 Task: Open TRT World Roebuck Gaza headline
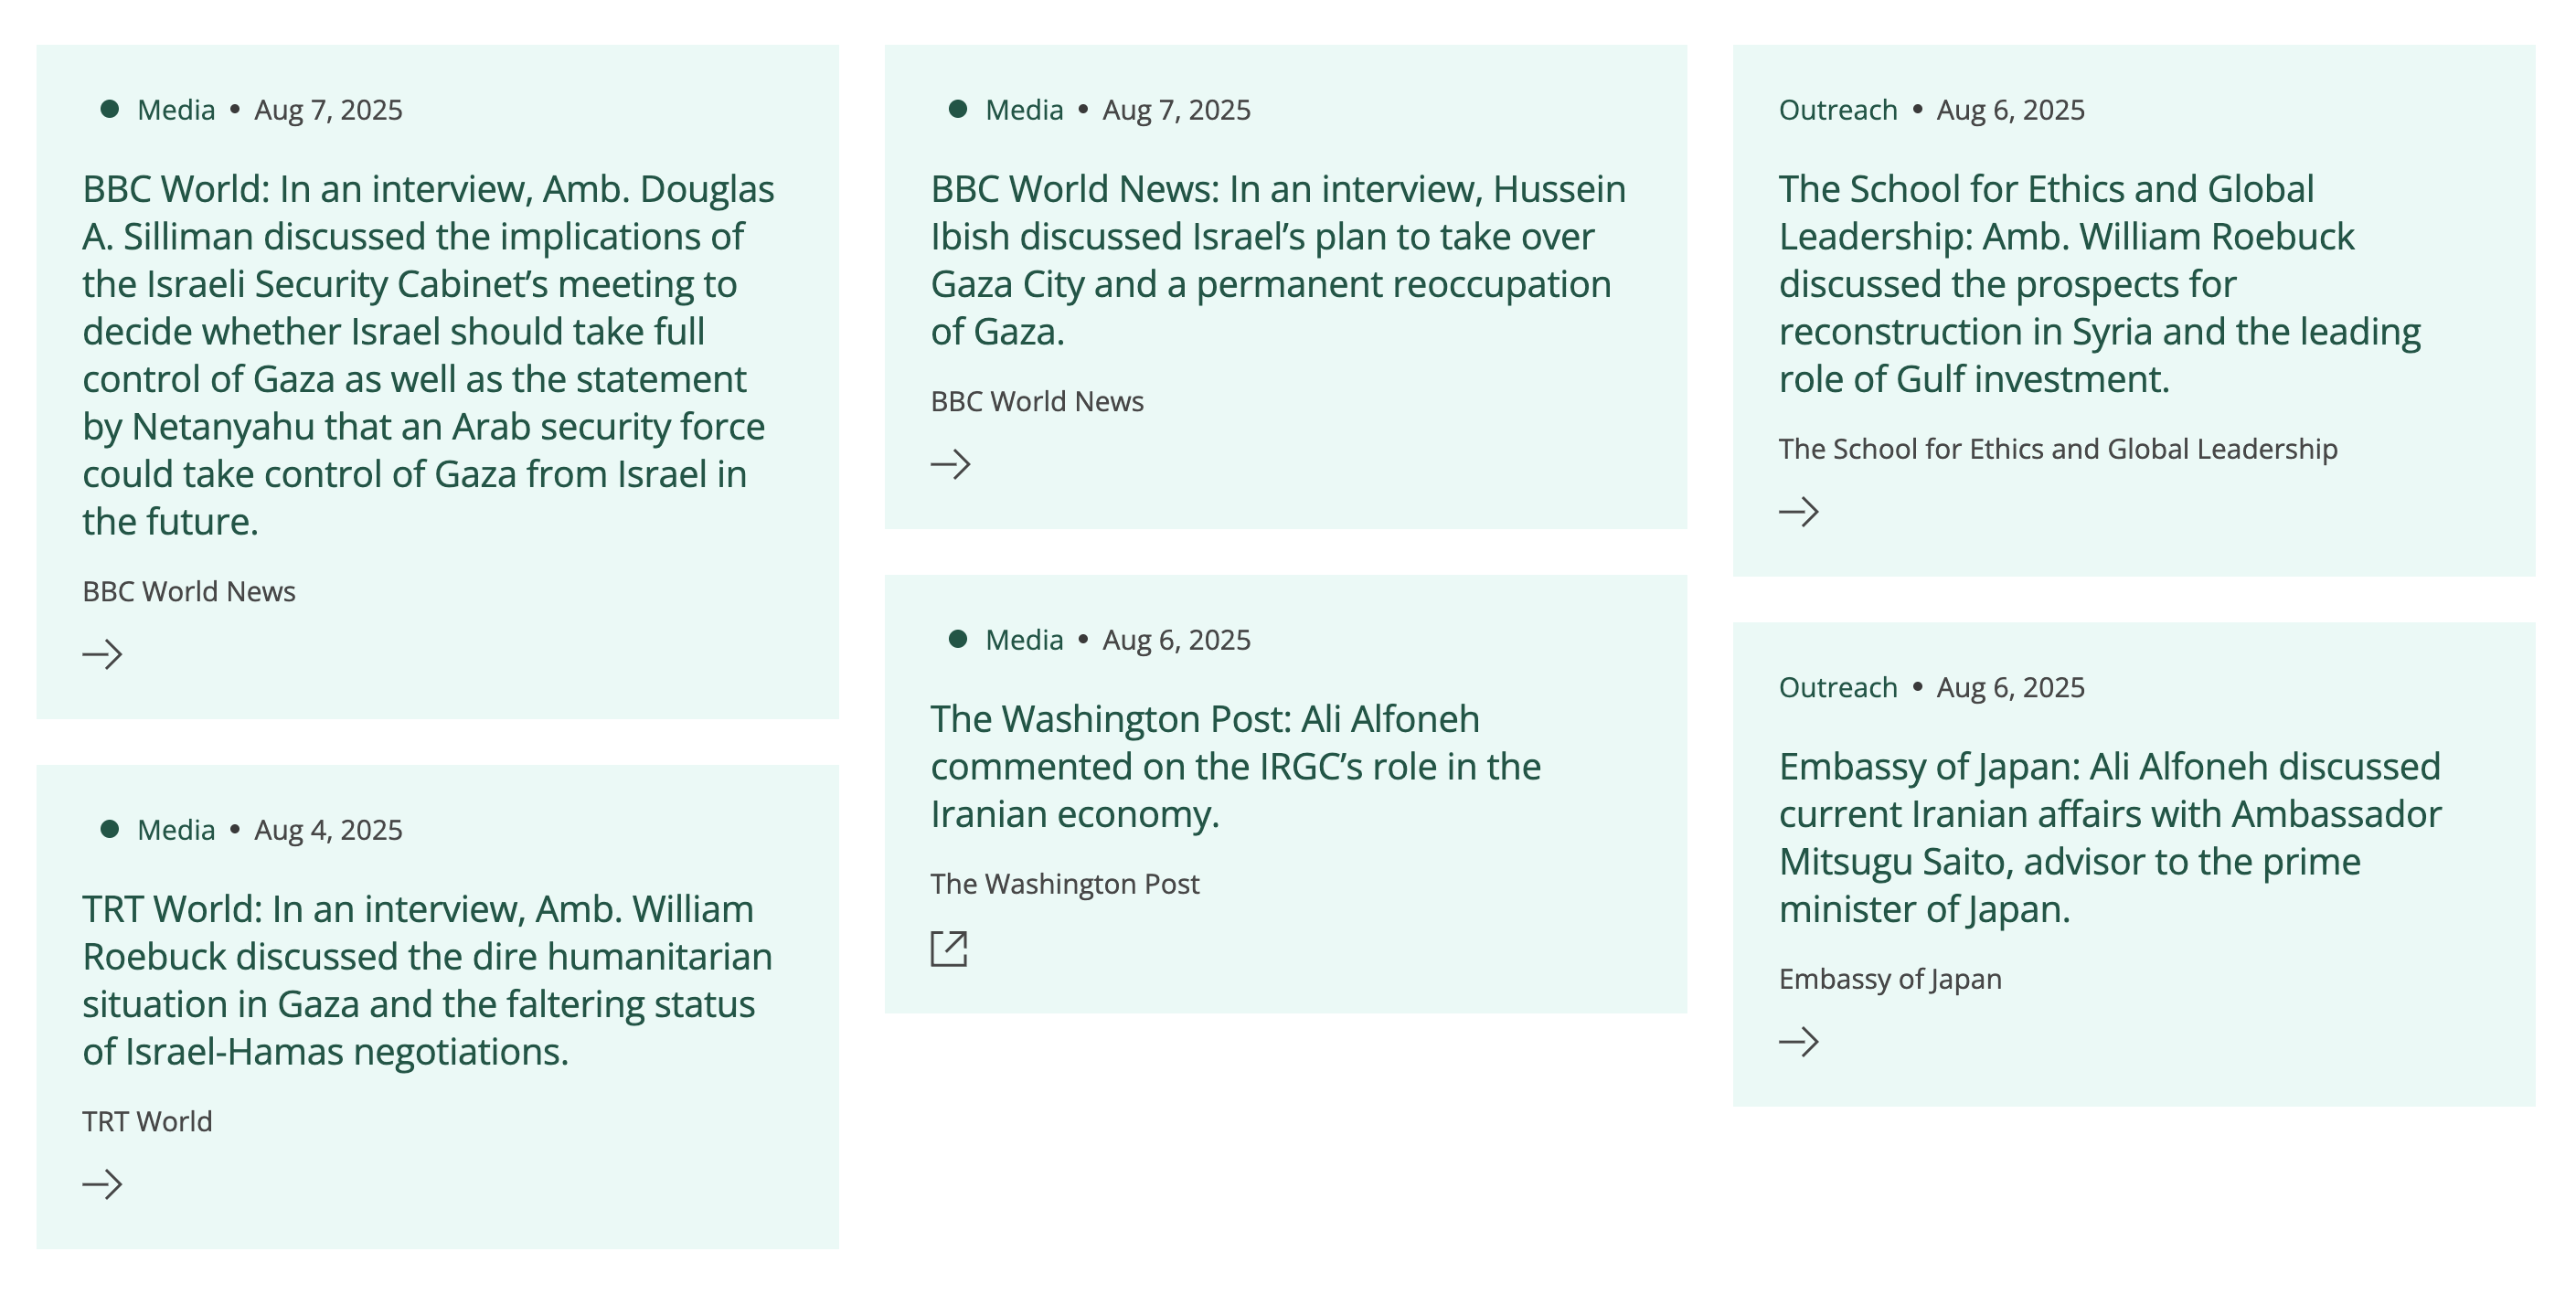tap(427, 980)
